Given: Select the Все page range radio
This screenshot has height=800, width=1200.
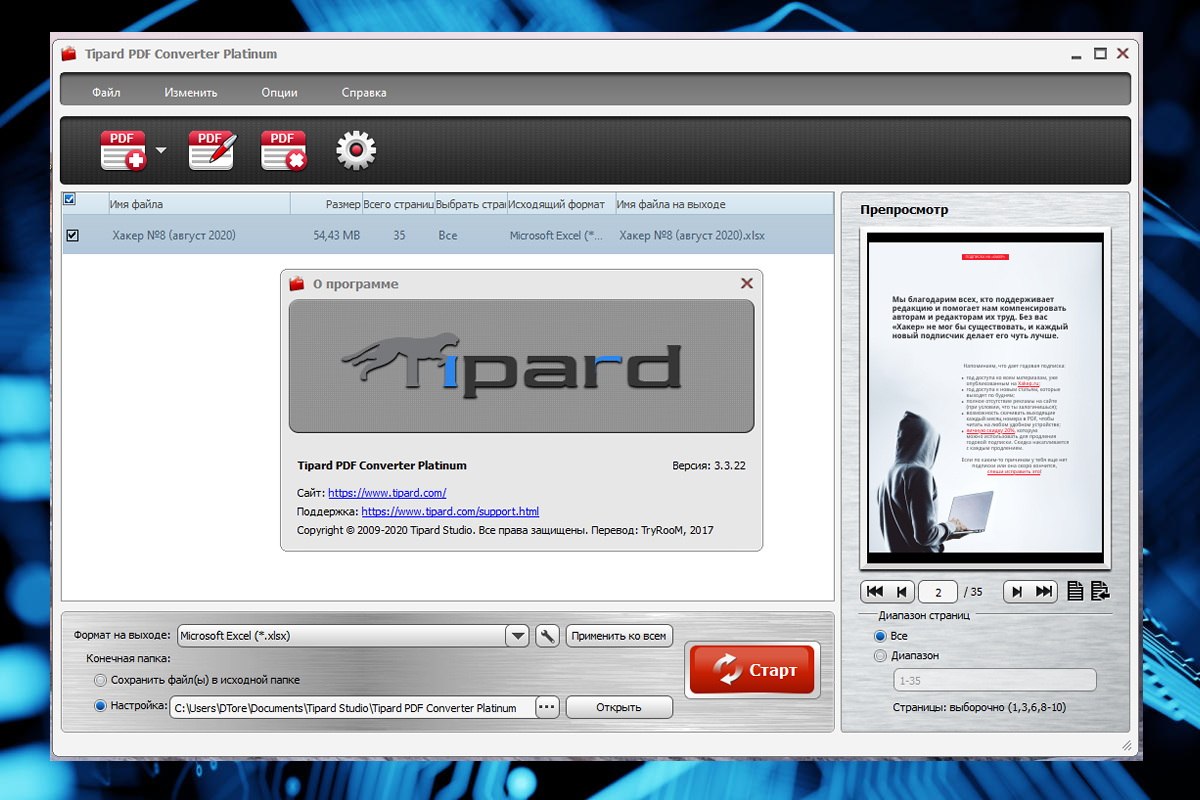Looking at the screenshot, I should pyautogui.click(x=880, y=636).
